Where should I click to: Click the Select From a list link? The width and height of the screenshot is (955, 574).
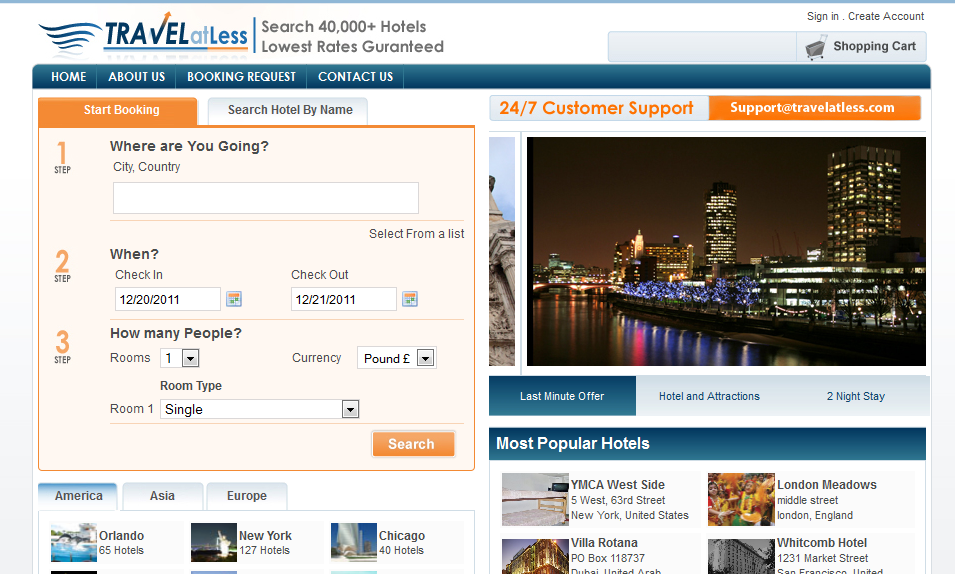pyautogui.click(x=416, y=234)
